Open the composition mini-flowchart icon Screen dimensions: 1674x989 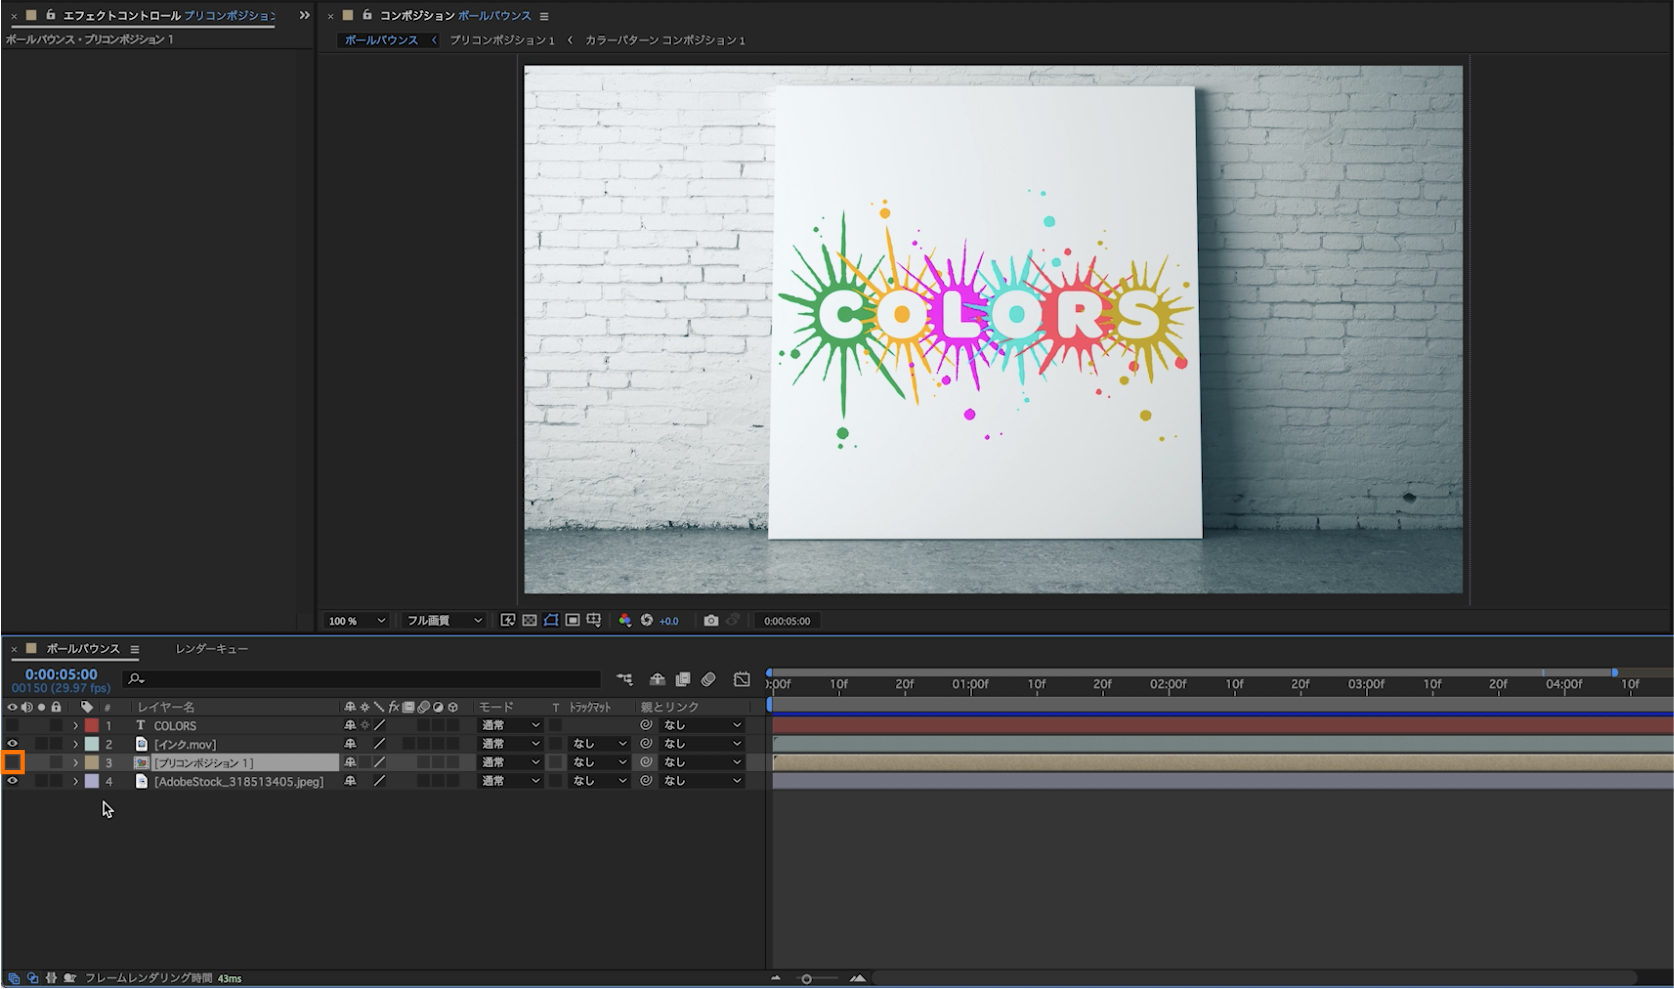click(x=625, y=680)
